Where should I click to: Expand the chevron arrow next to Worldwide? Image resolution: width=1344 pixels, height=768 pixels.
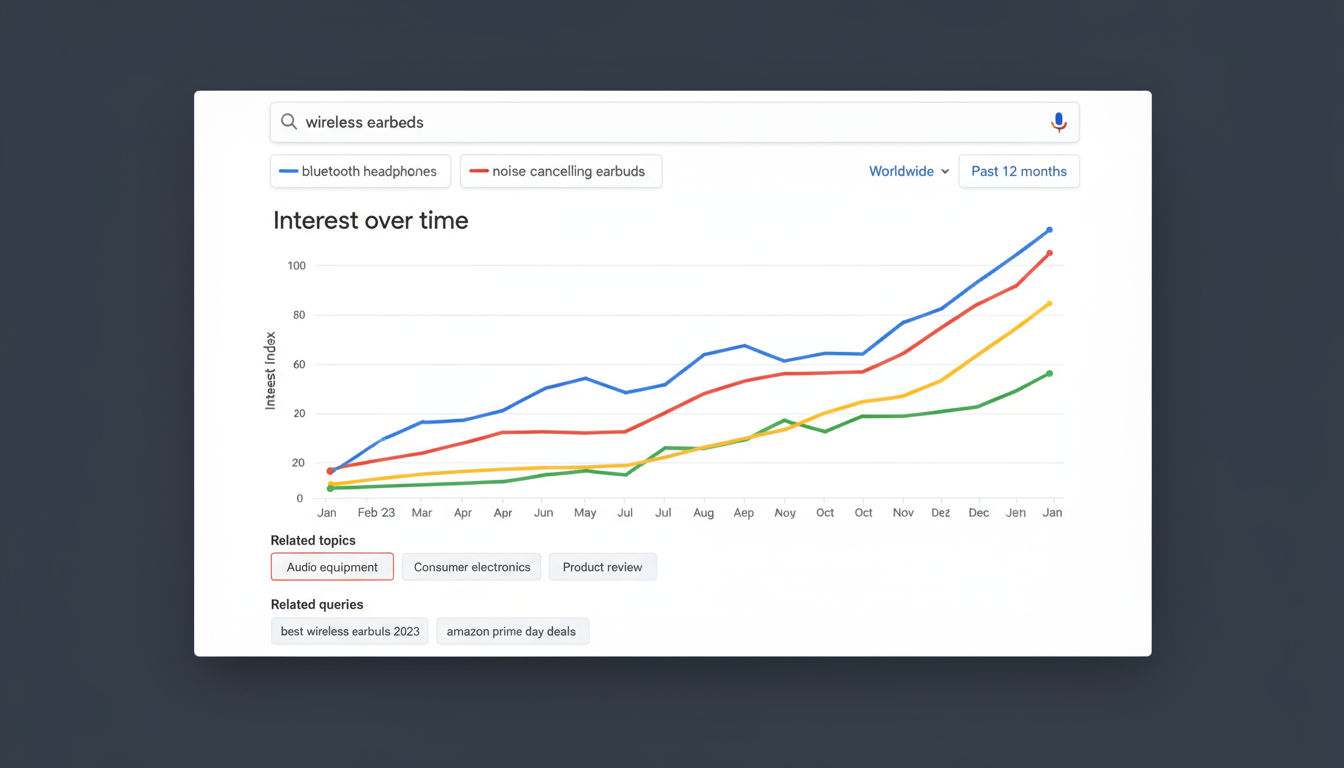pyautogui.click(x=945, y=172)
